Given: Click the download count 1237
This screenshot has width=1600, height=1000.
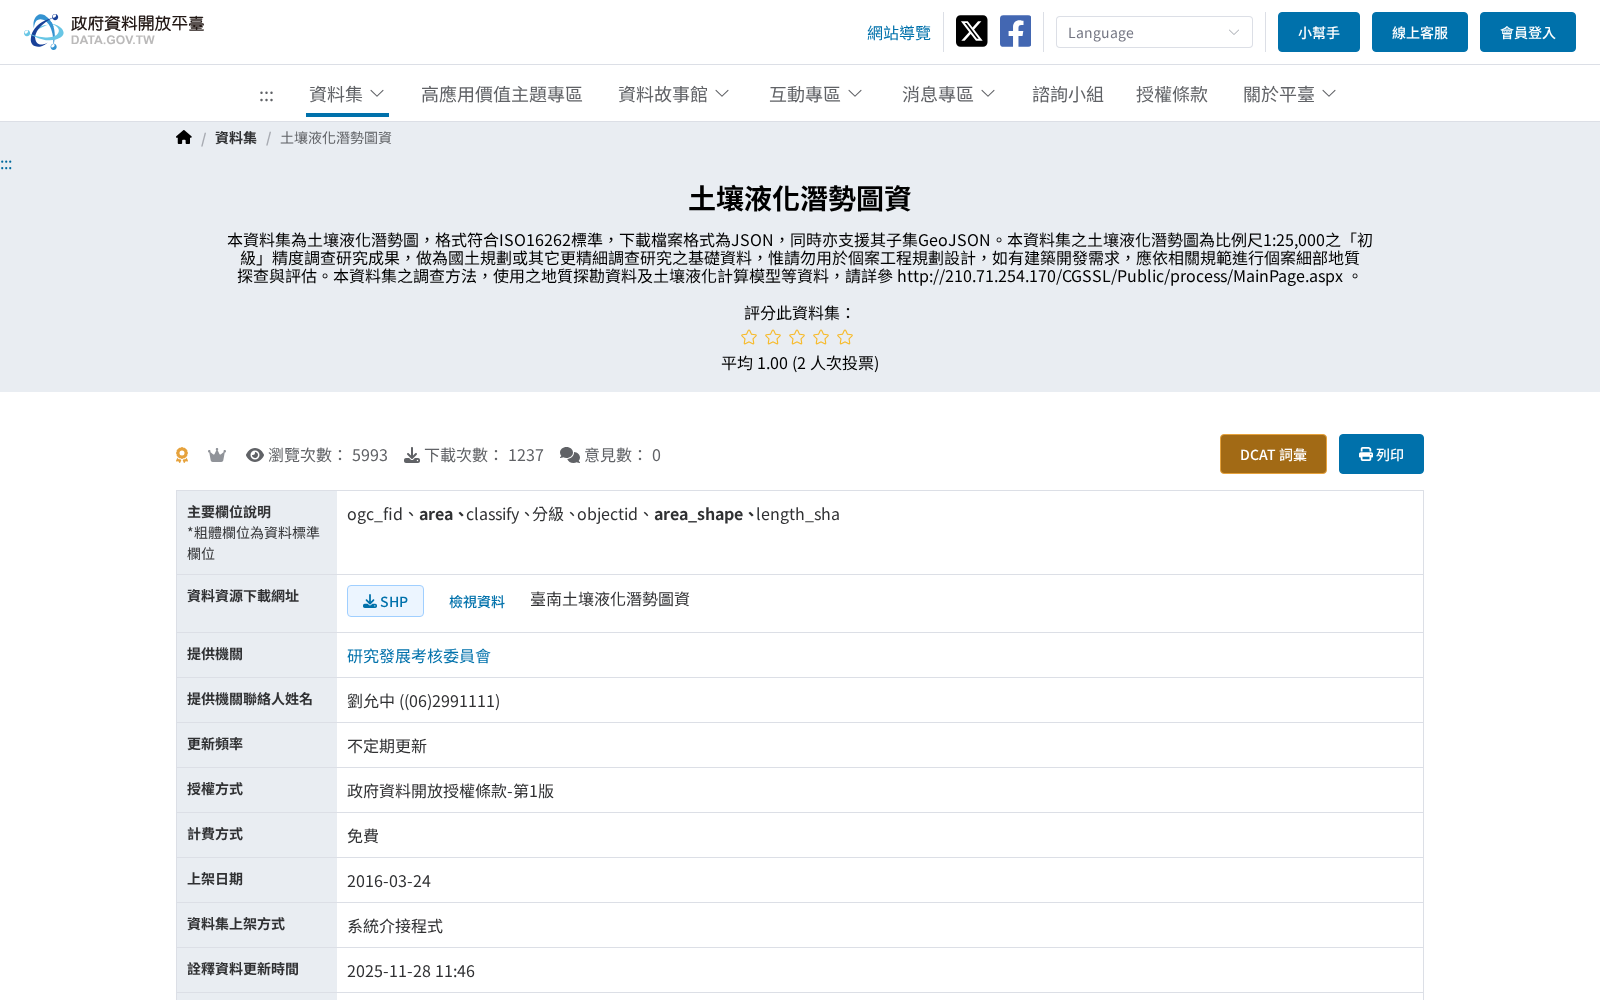Looking at the screenshot, I should point(526,455).
